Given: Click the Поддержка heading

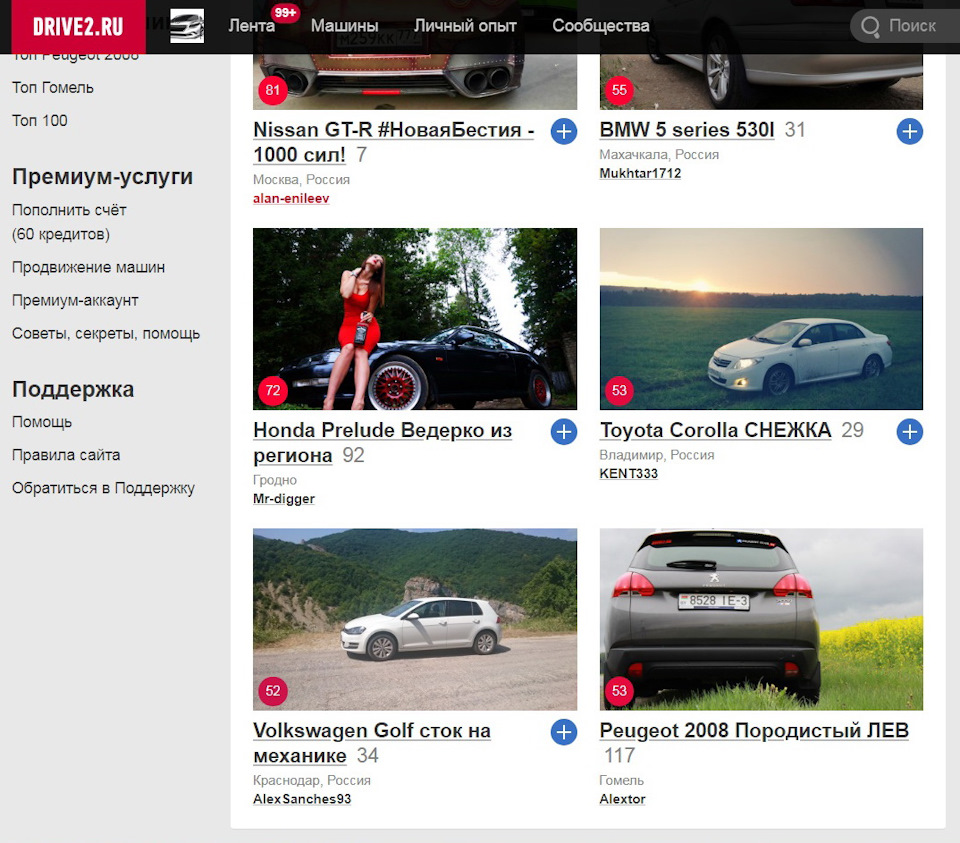Looking at the screenshot, I should click(x=73, y=389).
